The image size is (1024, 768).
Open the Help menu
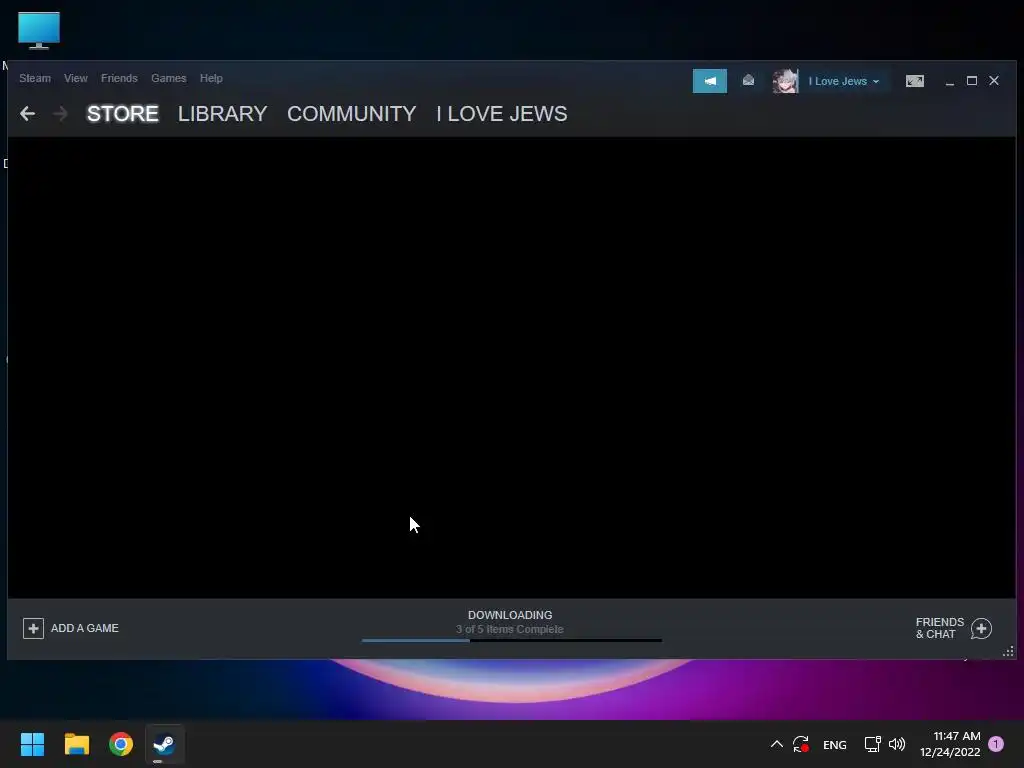coord(211,78)
